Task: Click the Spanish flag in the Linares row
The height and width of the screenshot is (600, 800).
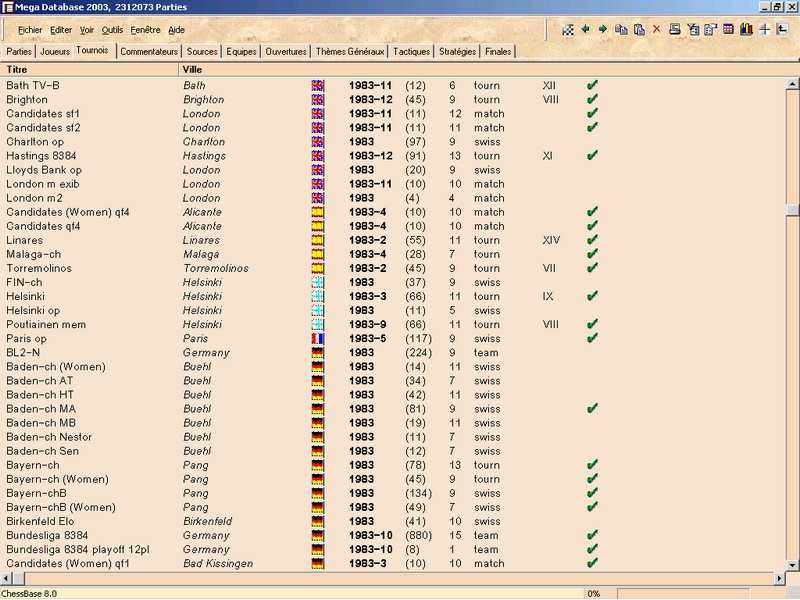Action: click(317, 240)
